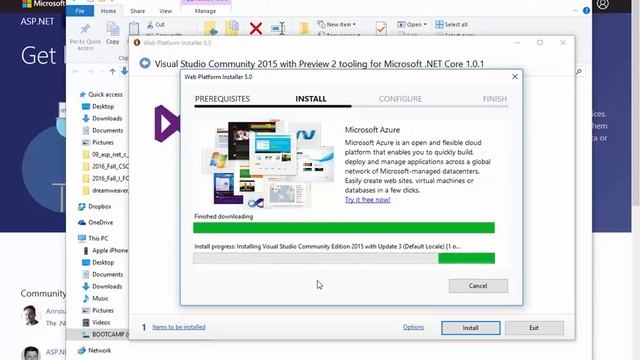Click Select all in the ribbon
Screen dimensions: 640x360
pos(451,24)
